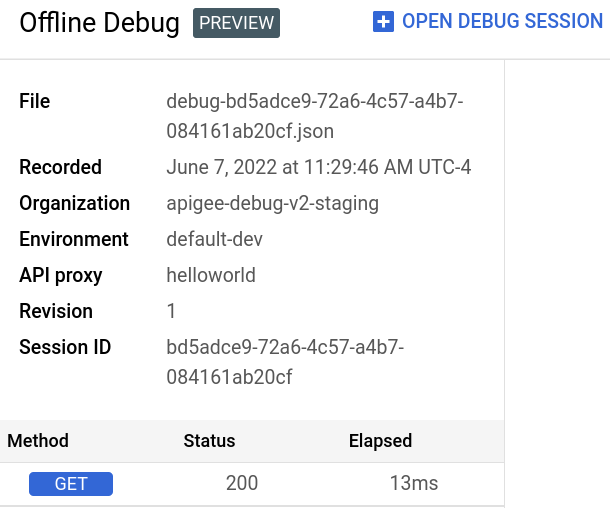Viewport: 610px width, 508px height.
Task: Click the organization apigee-debug-v2-staging value
Action: 272,203
